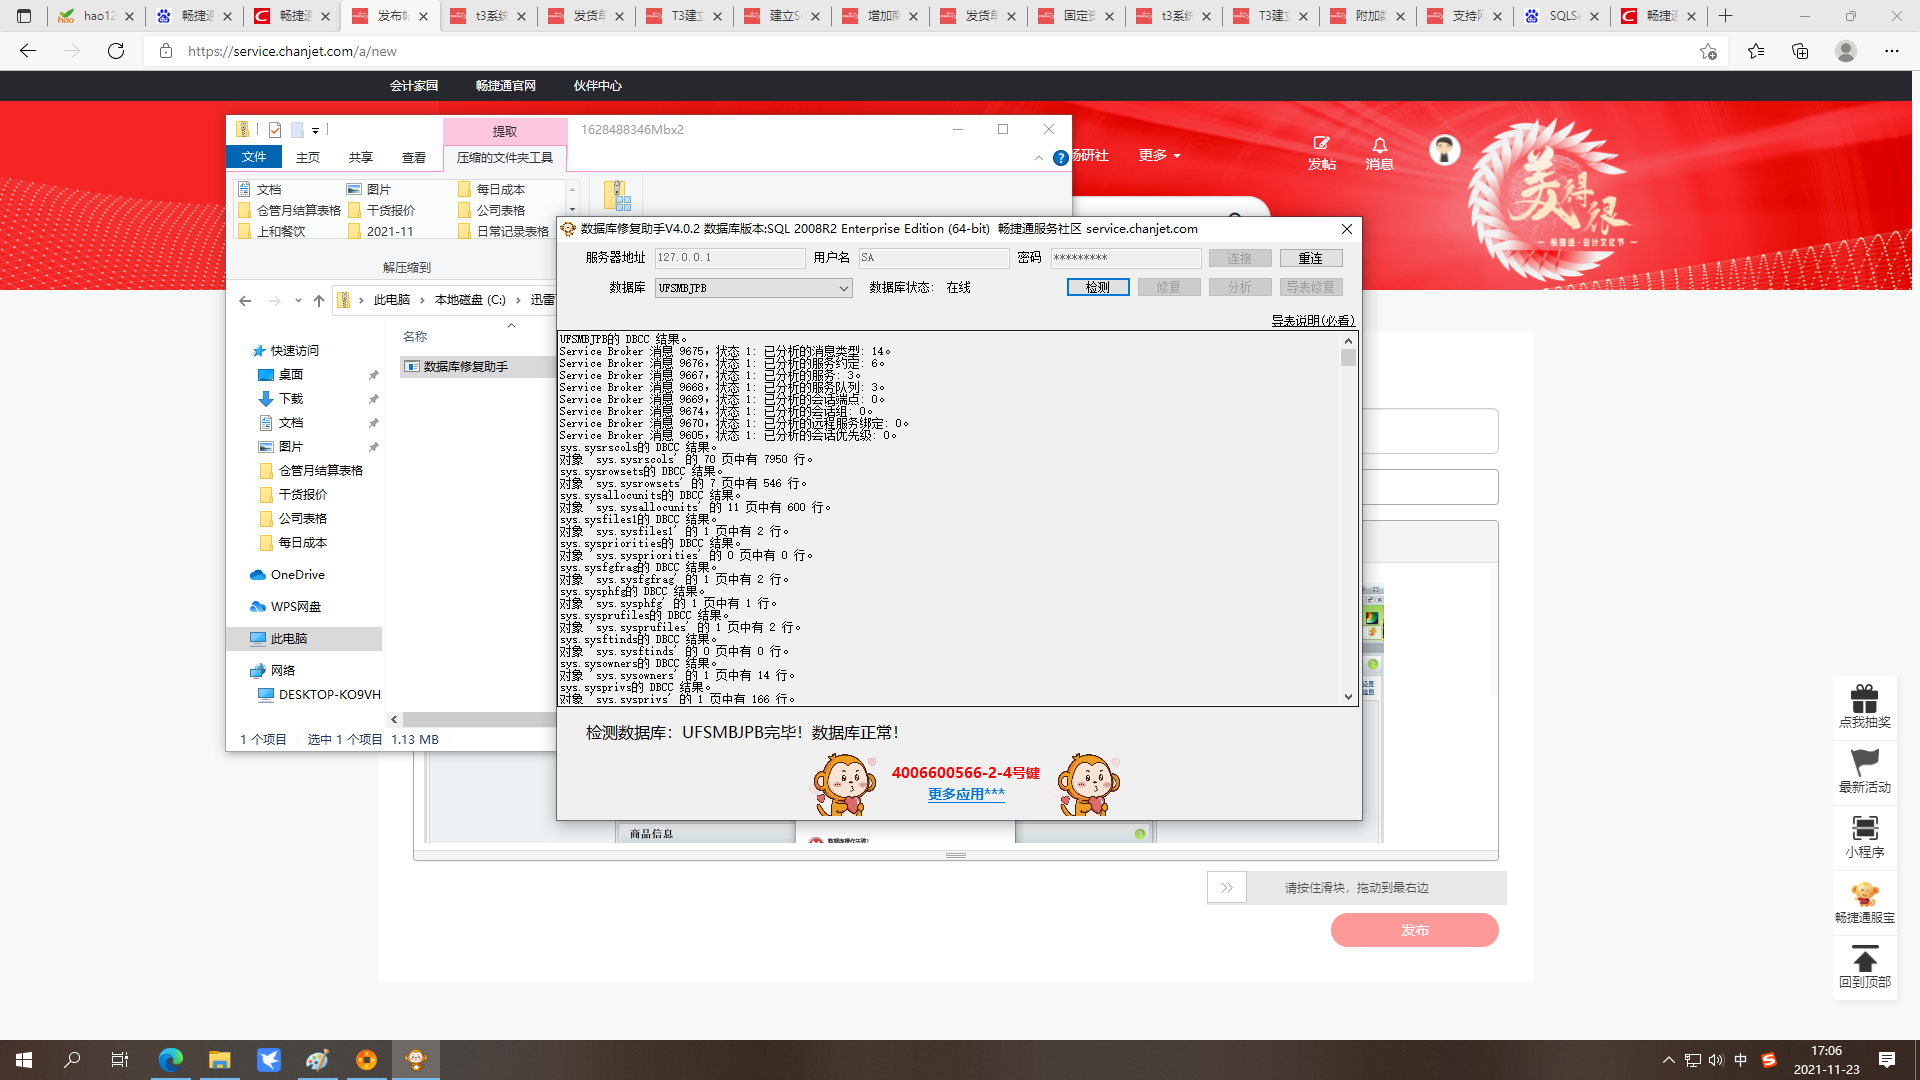Open 导表说明(必看) link

(1313, 321)
